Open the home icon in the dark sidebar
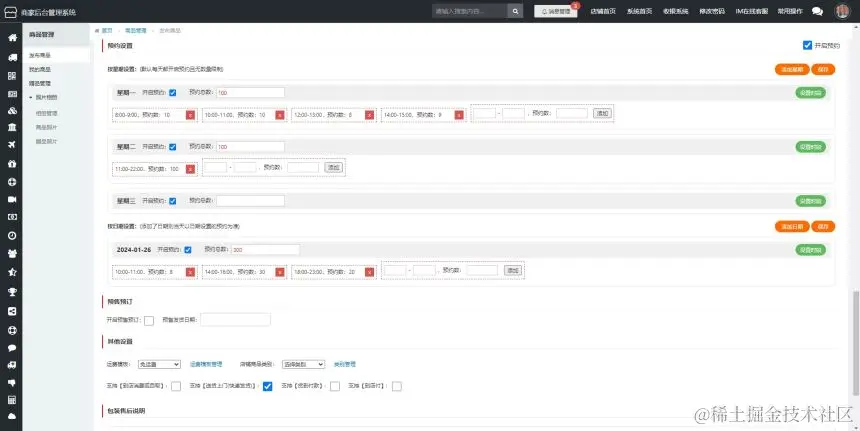This screenshot has width=860, height=431. click(12, 38)
